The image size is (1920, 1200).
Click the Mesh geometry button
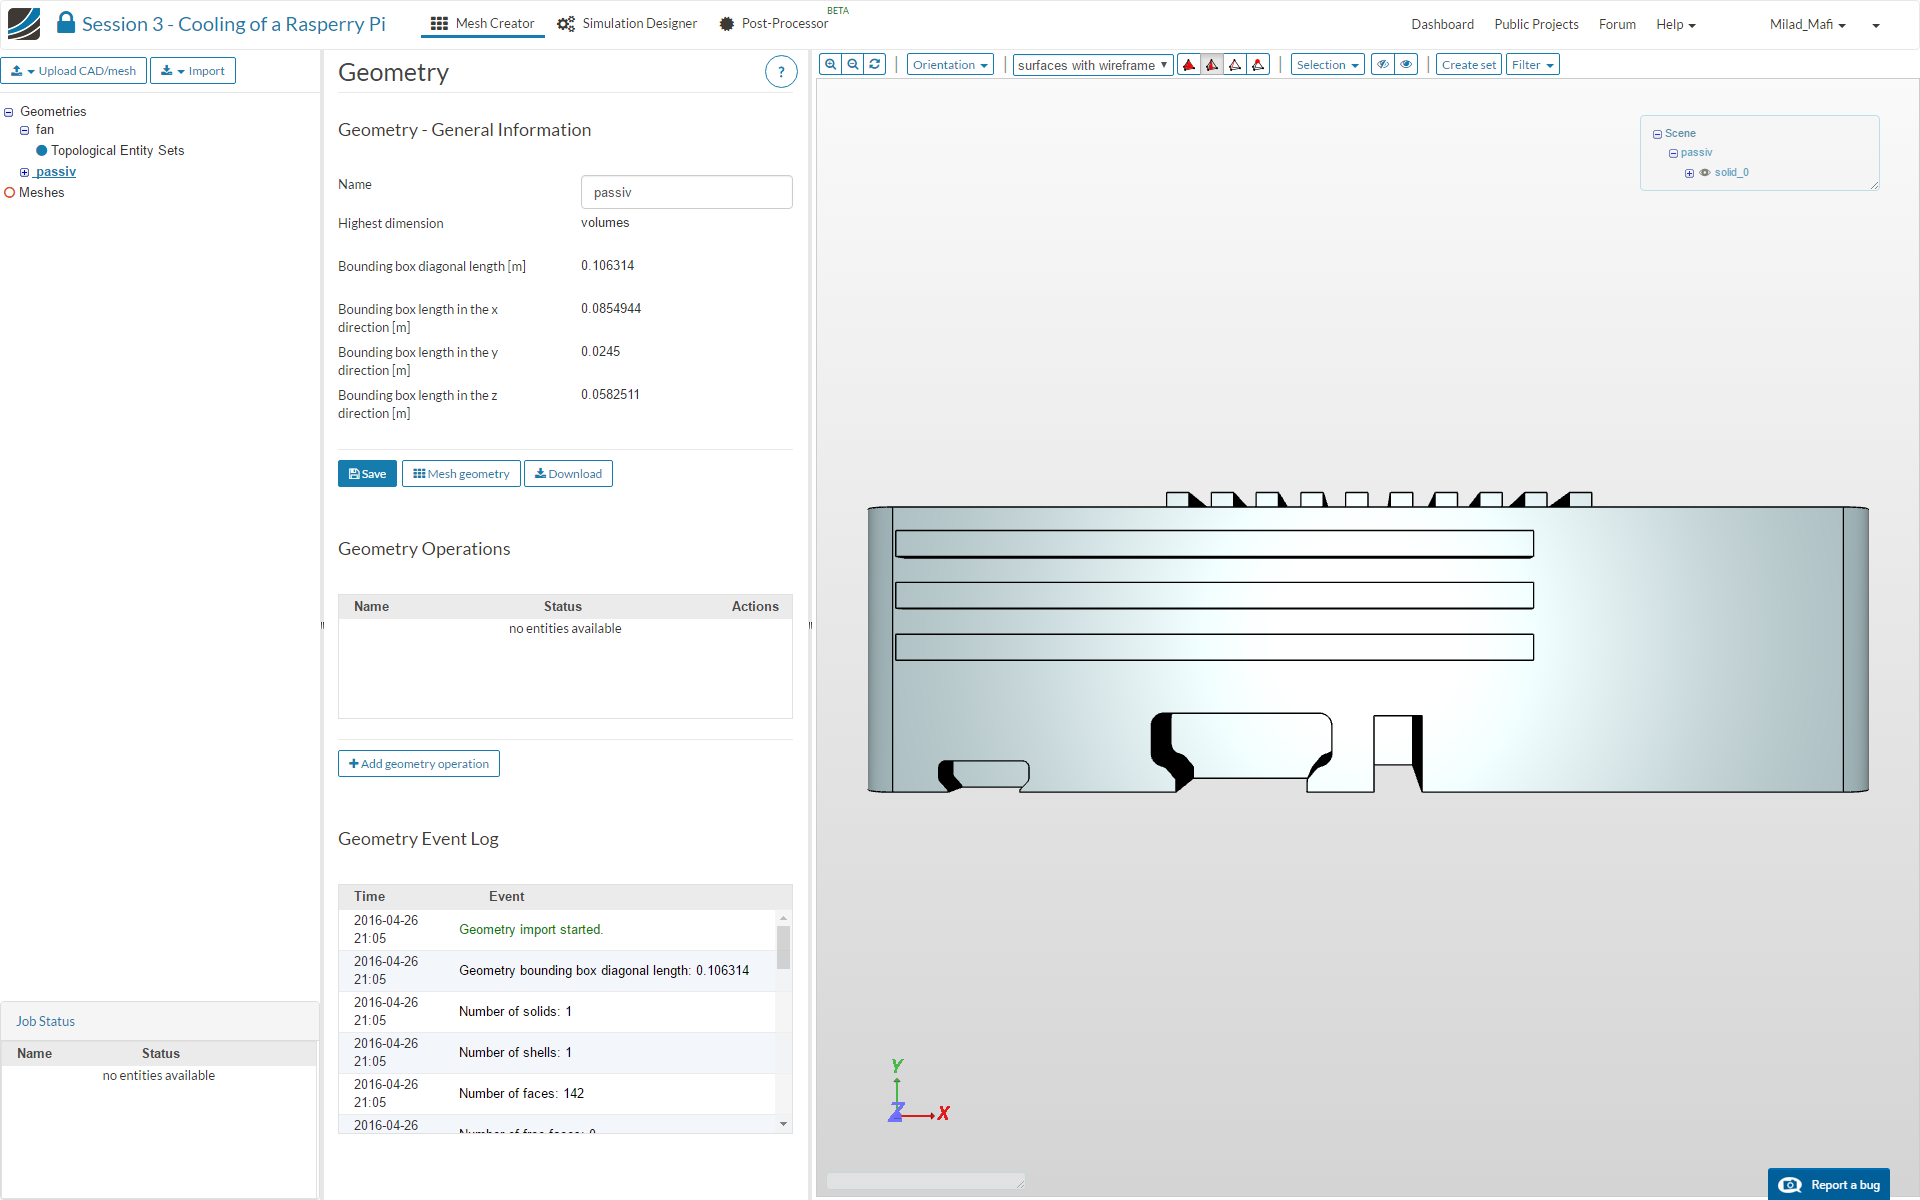[x=461, y=474]
